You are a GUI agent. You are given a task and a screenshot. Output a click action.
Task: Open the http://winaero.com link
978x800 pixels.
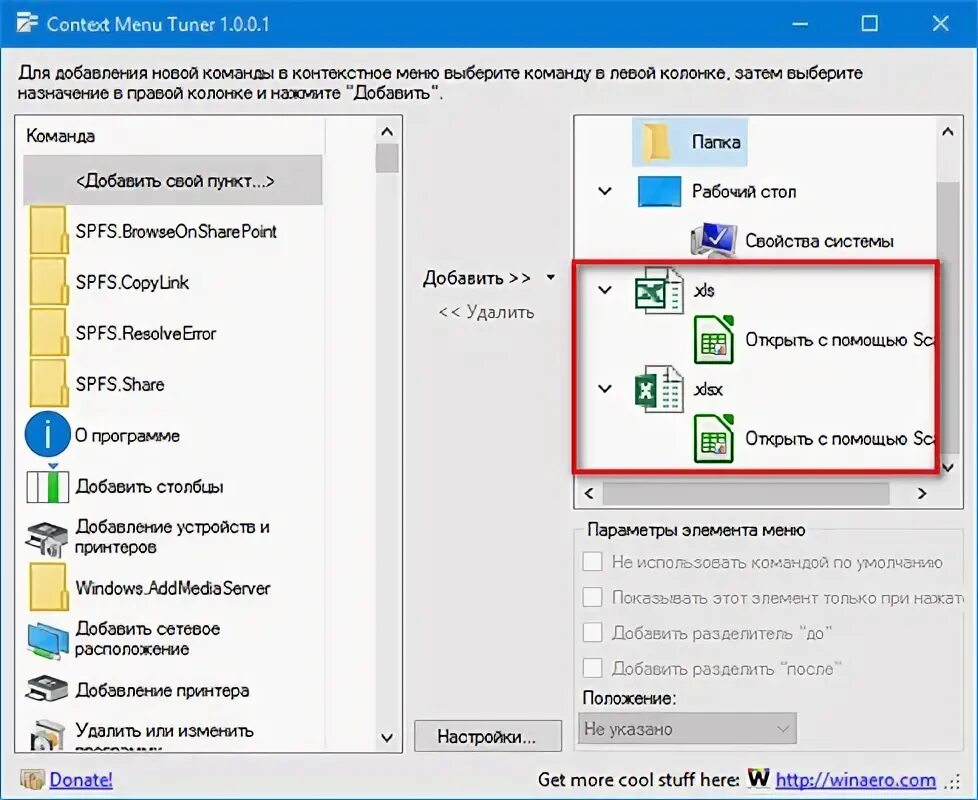tap(856, 779)
